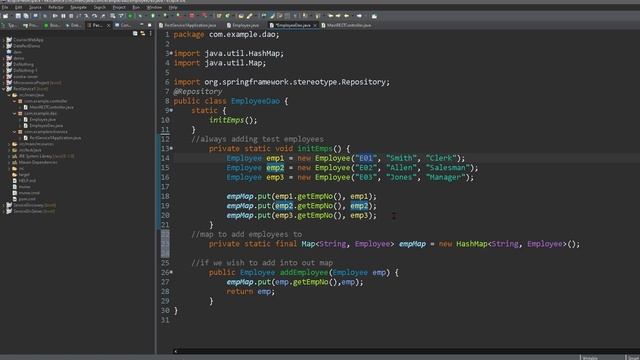Screen dimensions: 640x360
Task: Toggle the import fold marker at line 3
Action: pyautogui.click(x=171, y=53)
